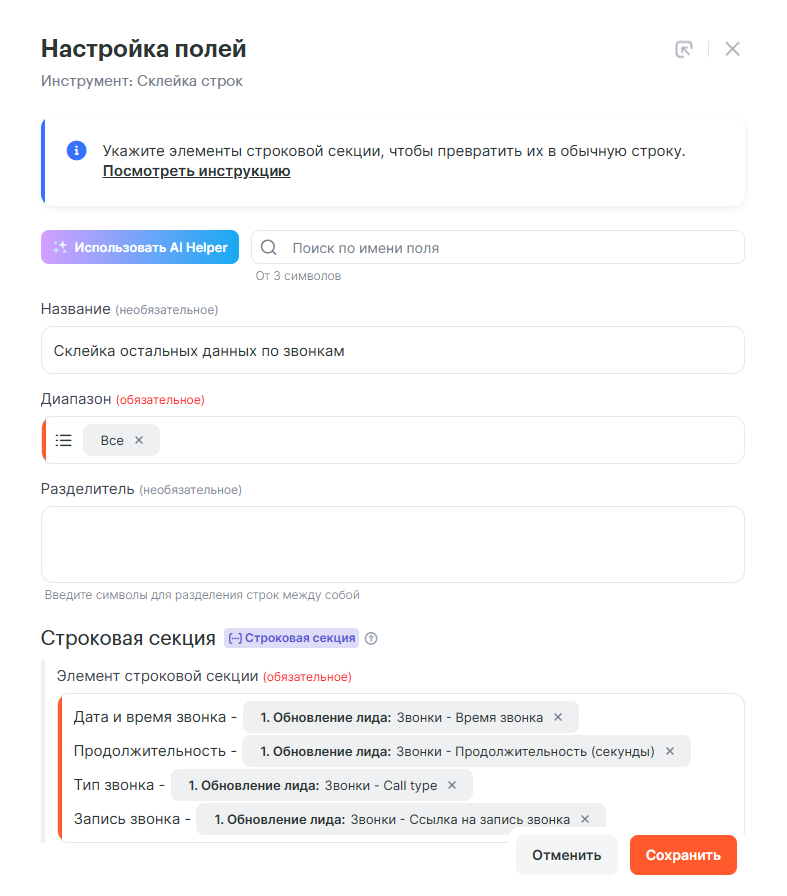Save settings with Сохранить button
Screen dimensions: 787x896
(683, 855)
